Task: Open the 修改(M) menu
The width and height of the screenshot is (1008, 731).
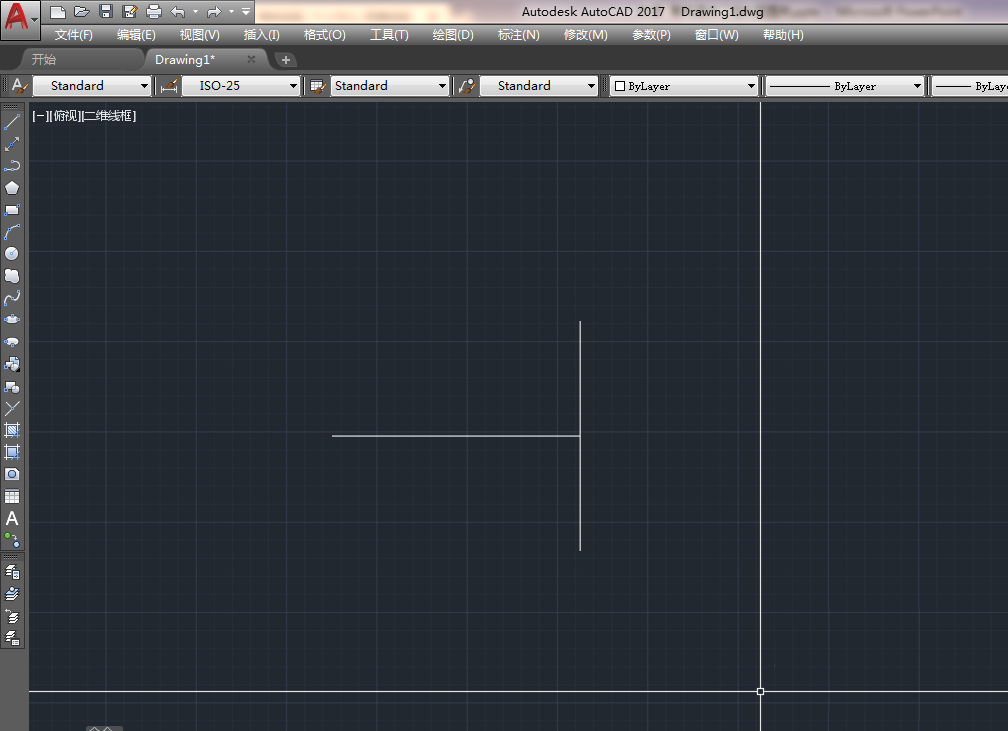Action: 586,35
